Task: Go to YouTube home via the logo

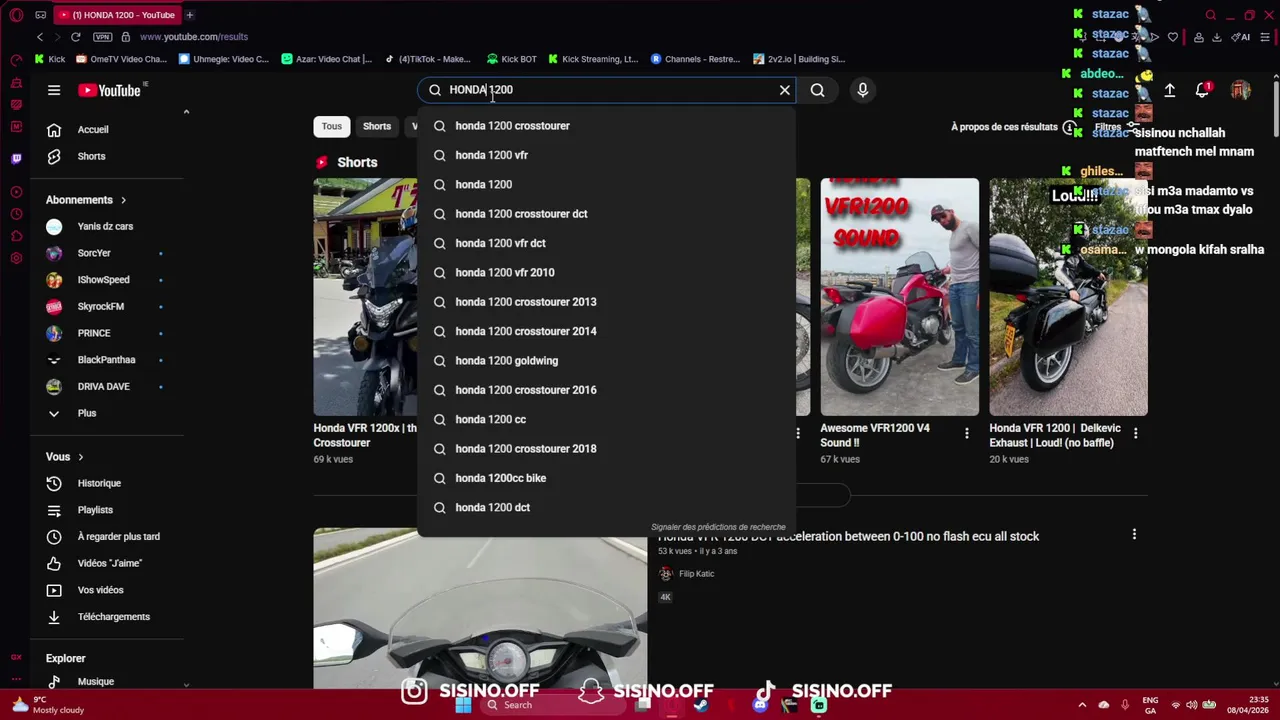Action: click(x=109, y=90)
